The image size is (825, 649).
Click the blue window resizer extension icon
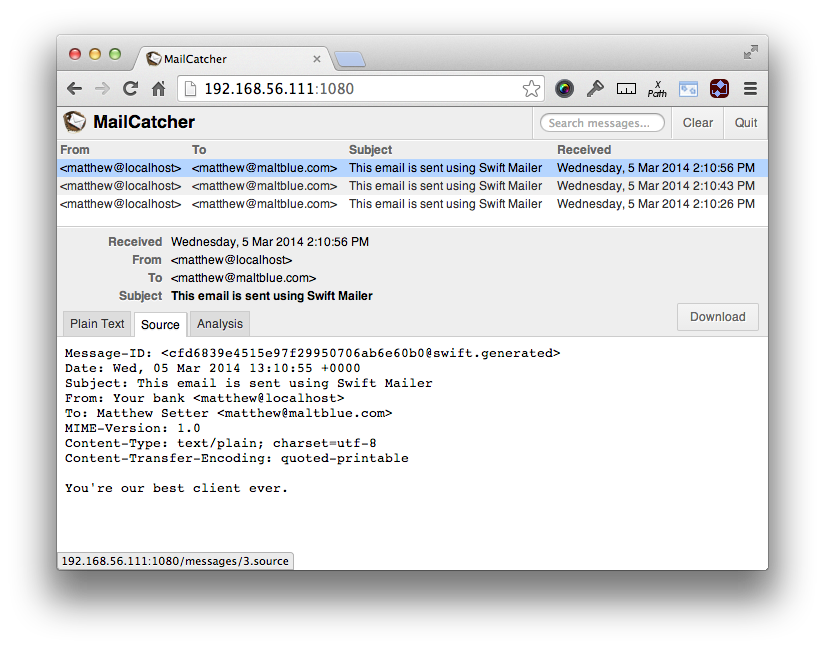pos(688,89)
